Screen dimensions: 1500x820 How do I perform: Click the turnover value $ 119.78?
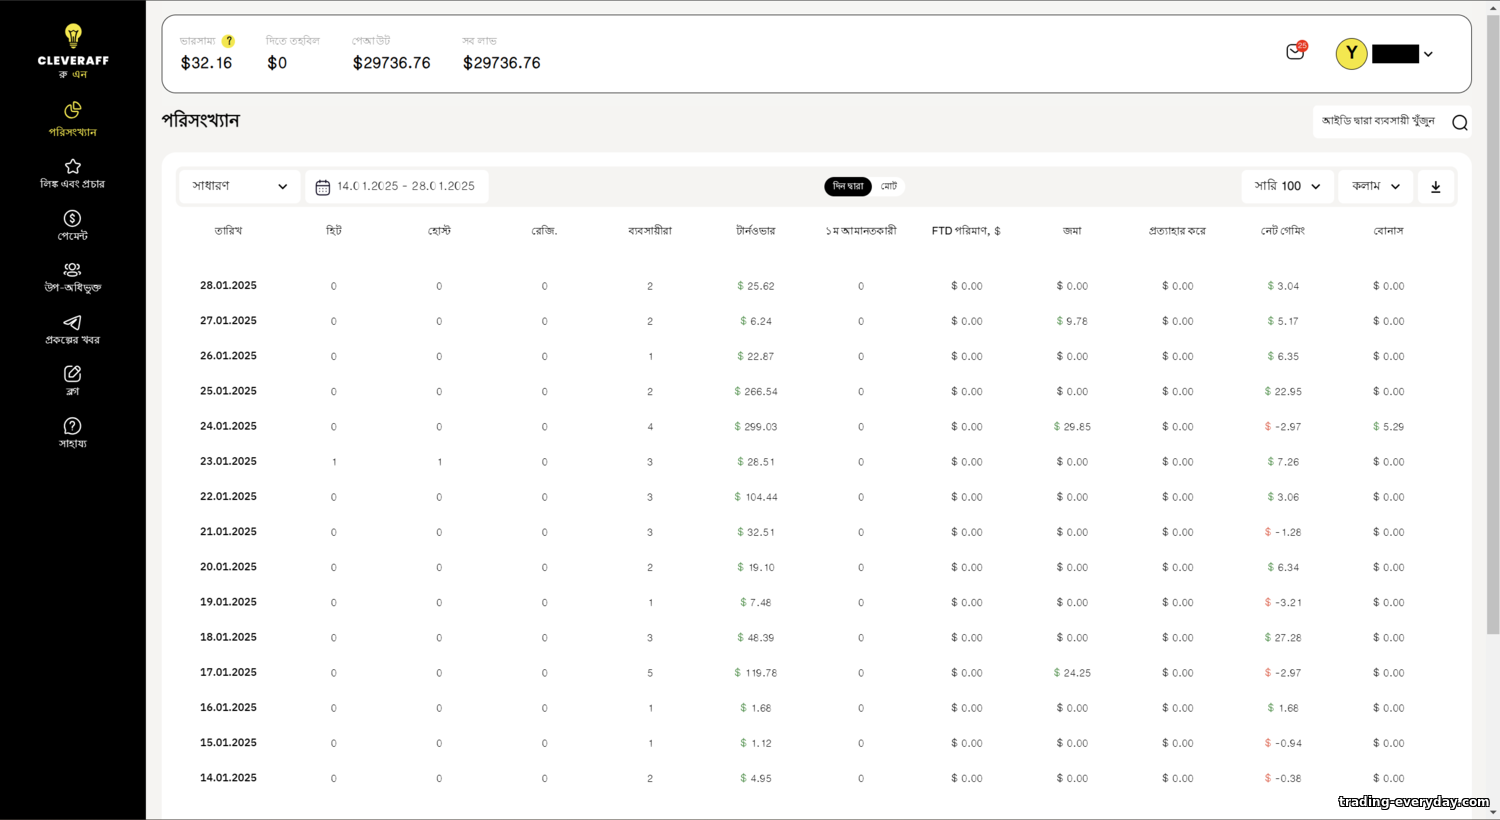coord(756,673)
